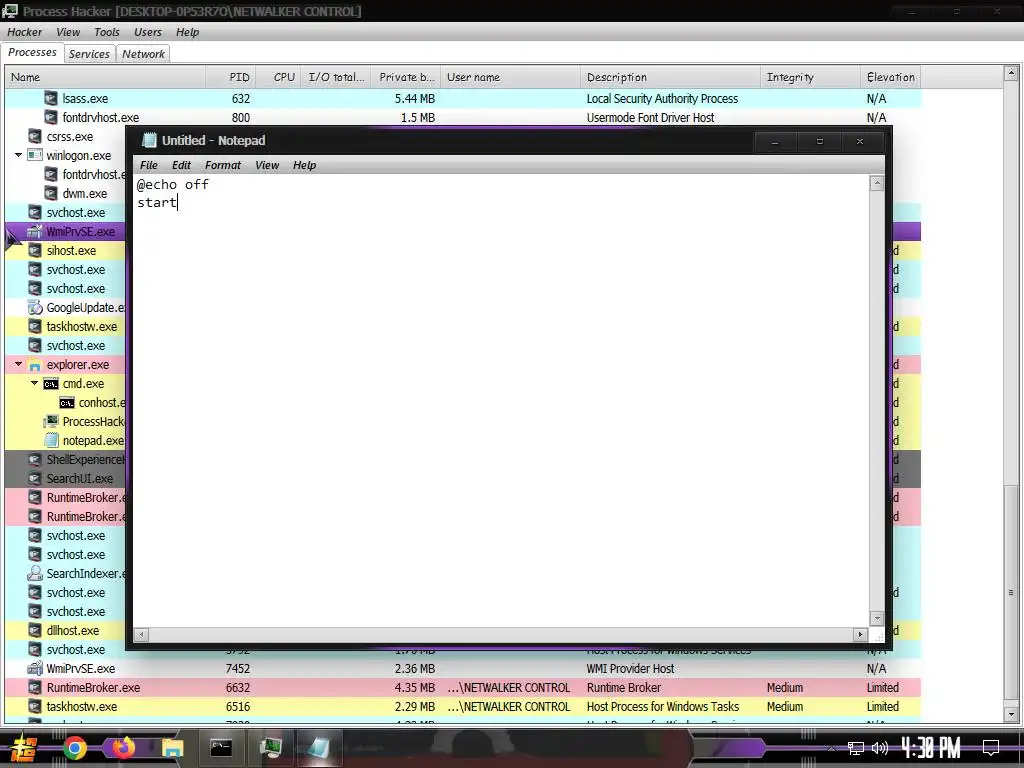The width and height of the screenshot is (1024, 768).
Task: Sort by Private bytes column header
Action: 406,77
